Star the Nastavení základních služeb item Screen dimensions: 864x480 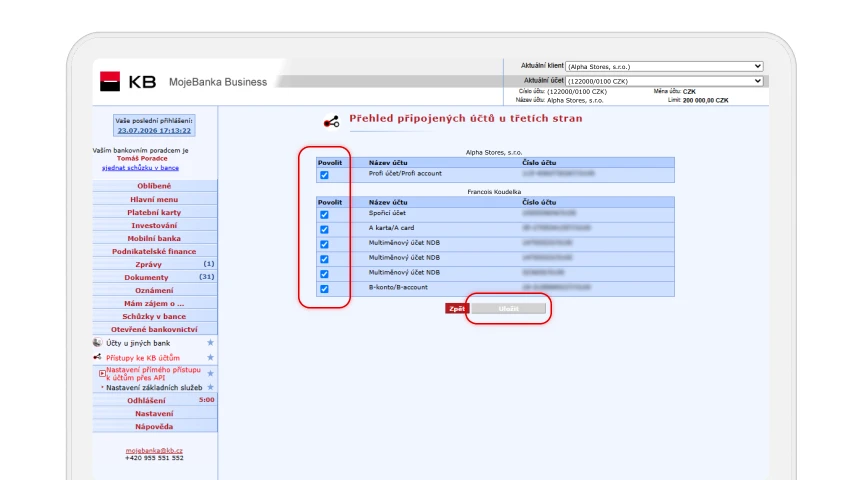tap(210, 387)
